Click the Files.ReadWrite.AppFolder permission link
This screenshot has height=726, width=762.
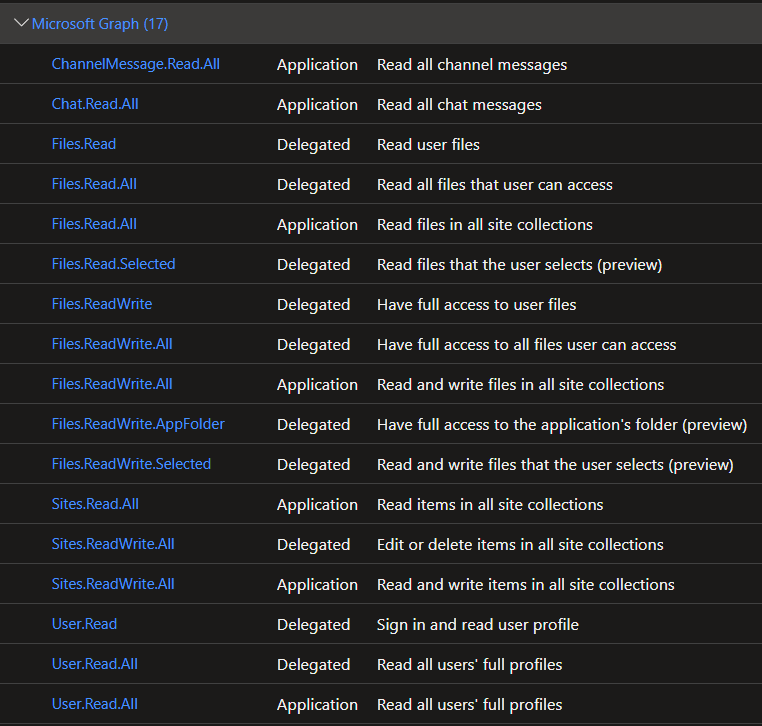[x=139, y=424]
